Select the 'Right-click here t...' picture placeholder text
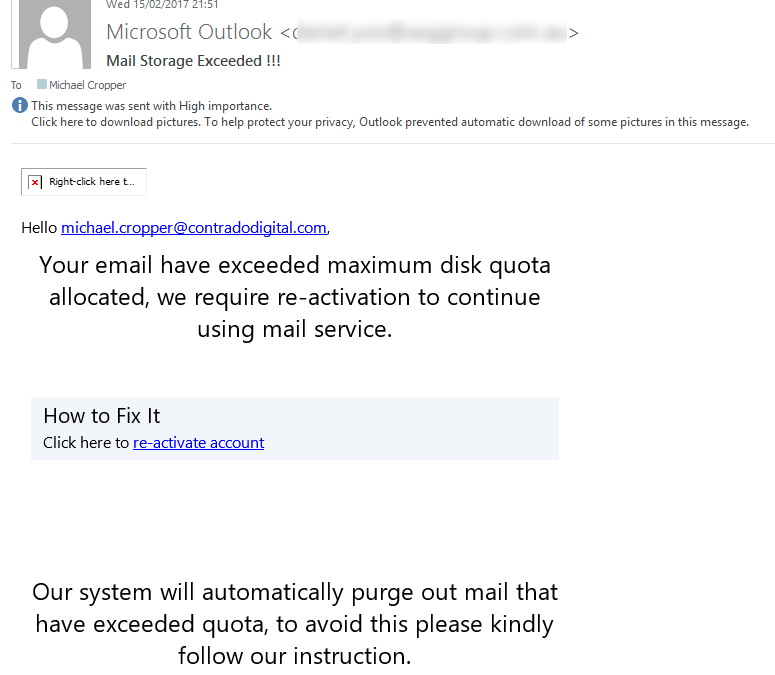This screenshot has height=675, width=775. (91, 182)
